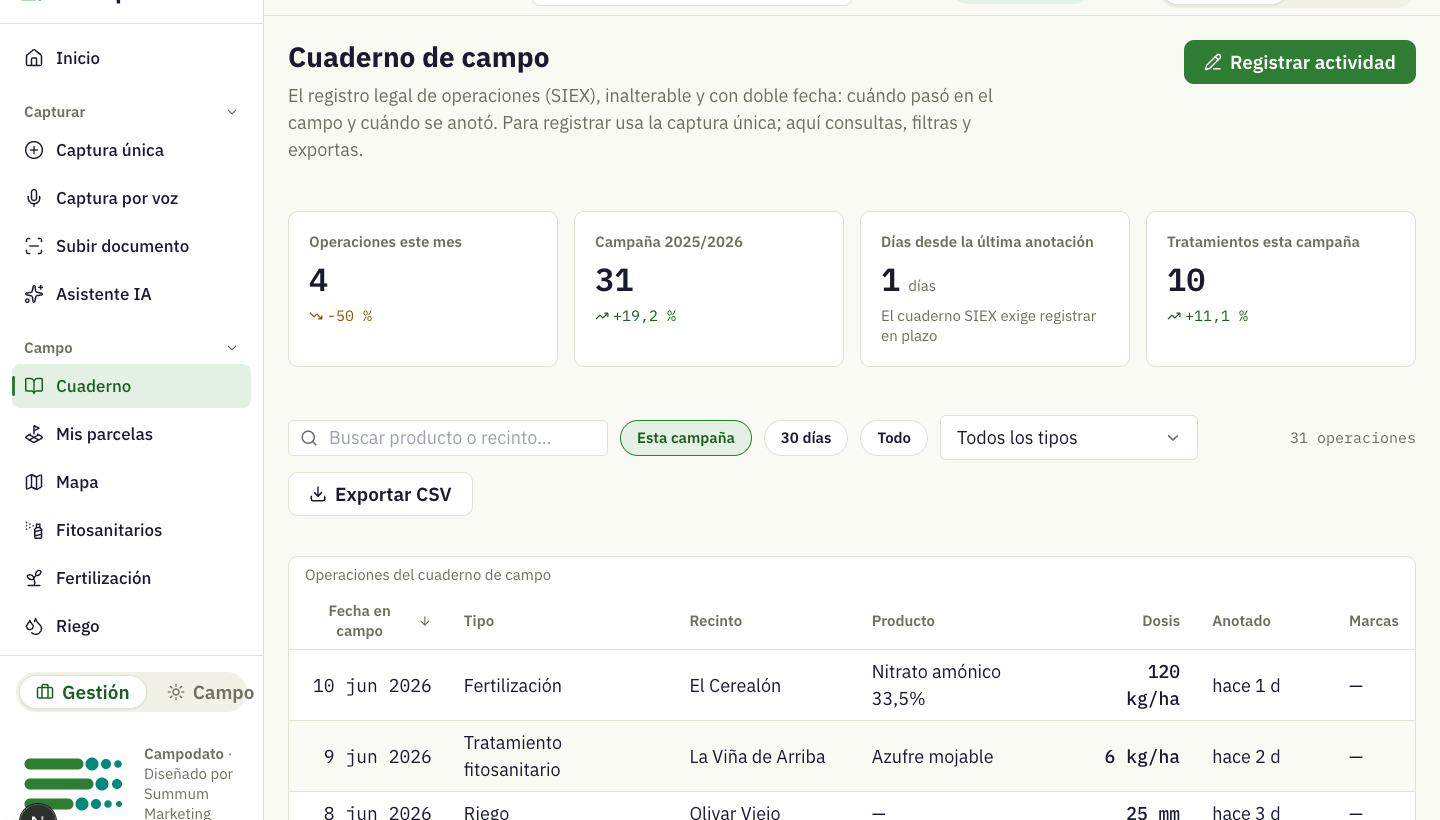Select the 30 días filter chip
The width and height of the screenshot is (1440, 820).
click(806, 438)
